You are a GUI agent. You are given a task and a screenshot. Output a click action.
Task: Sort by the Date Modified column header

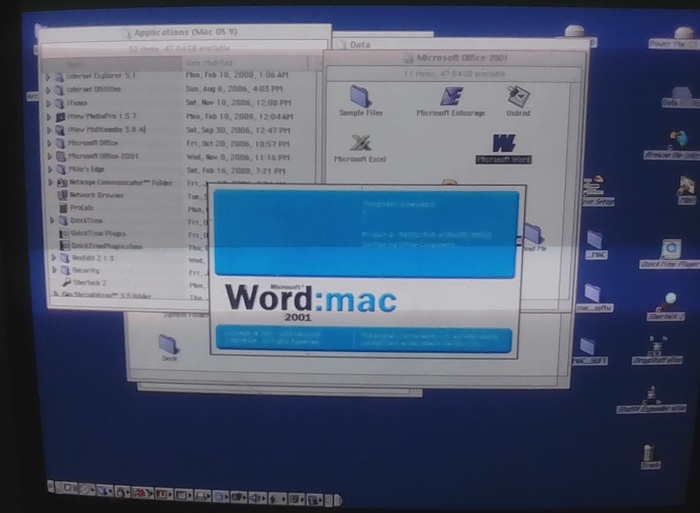210,63
